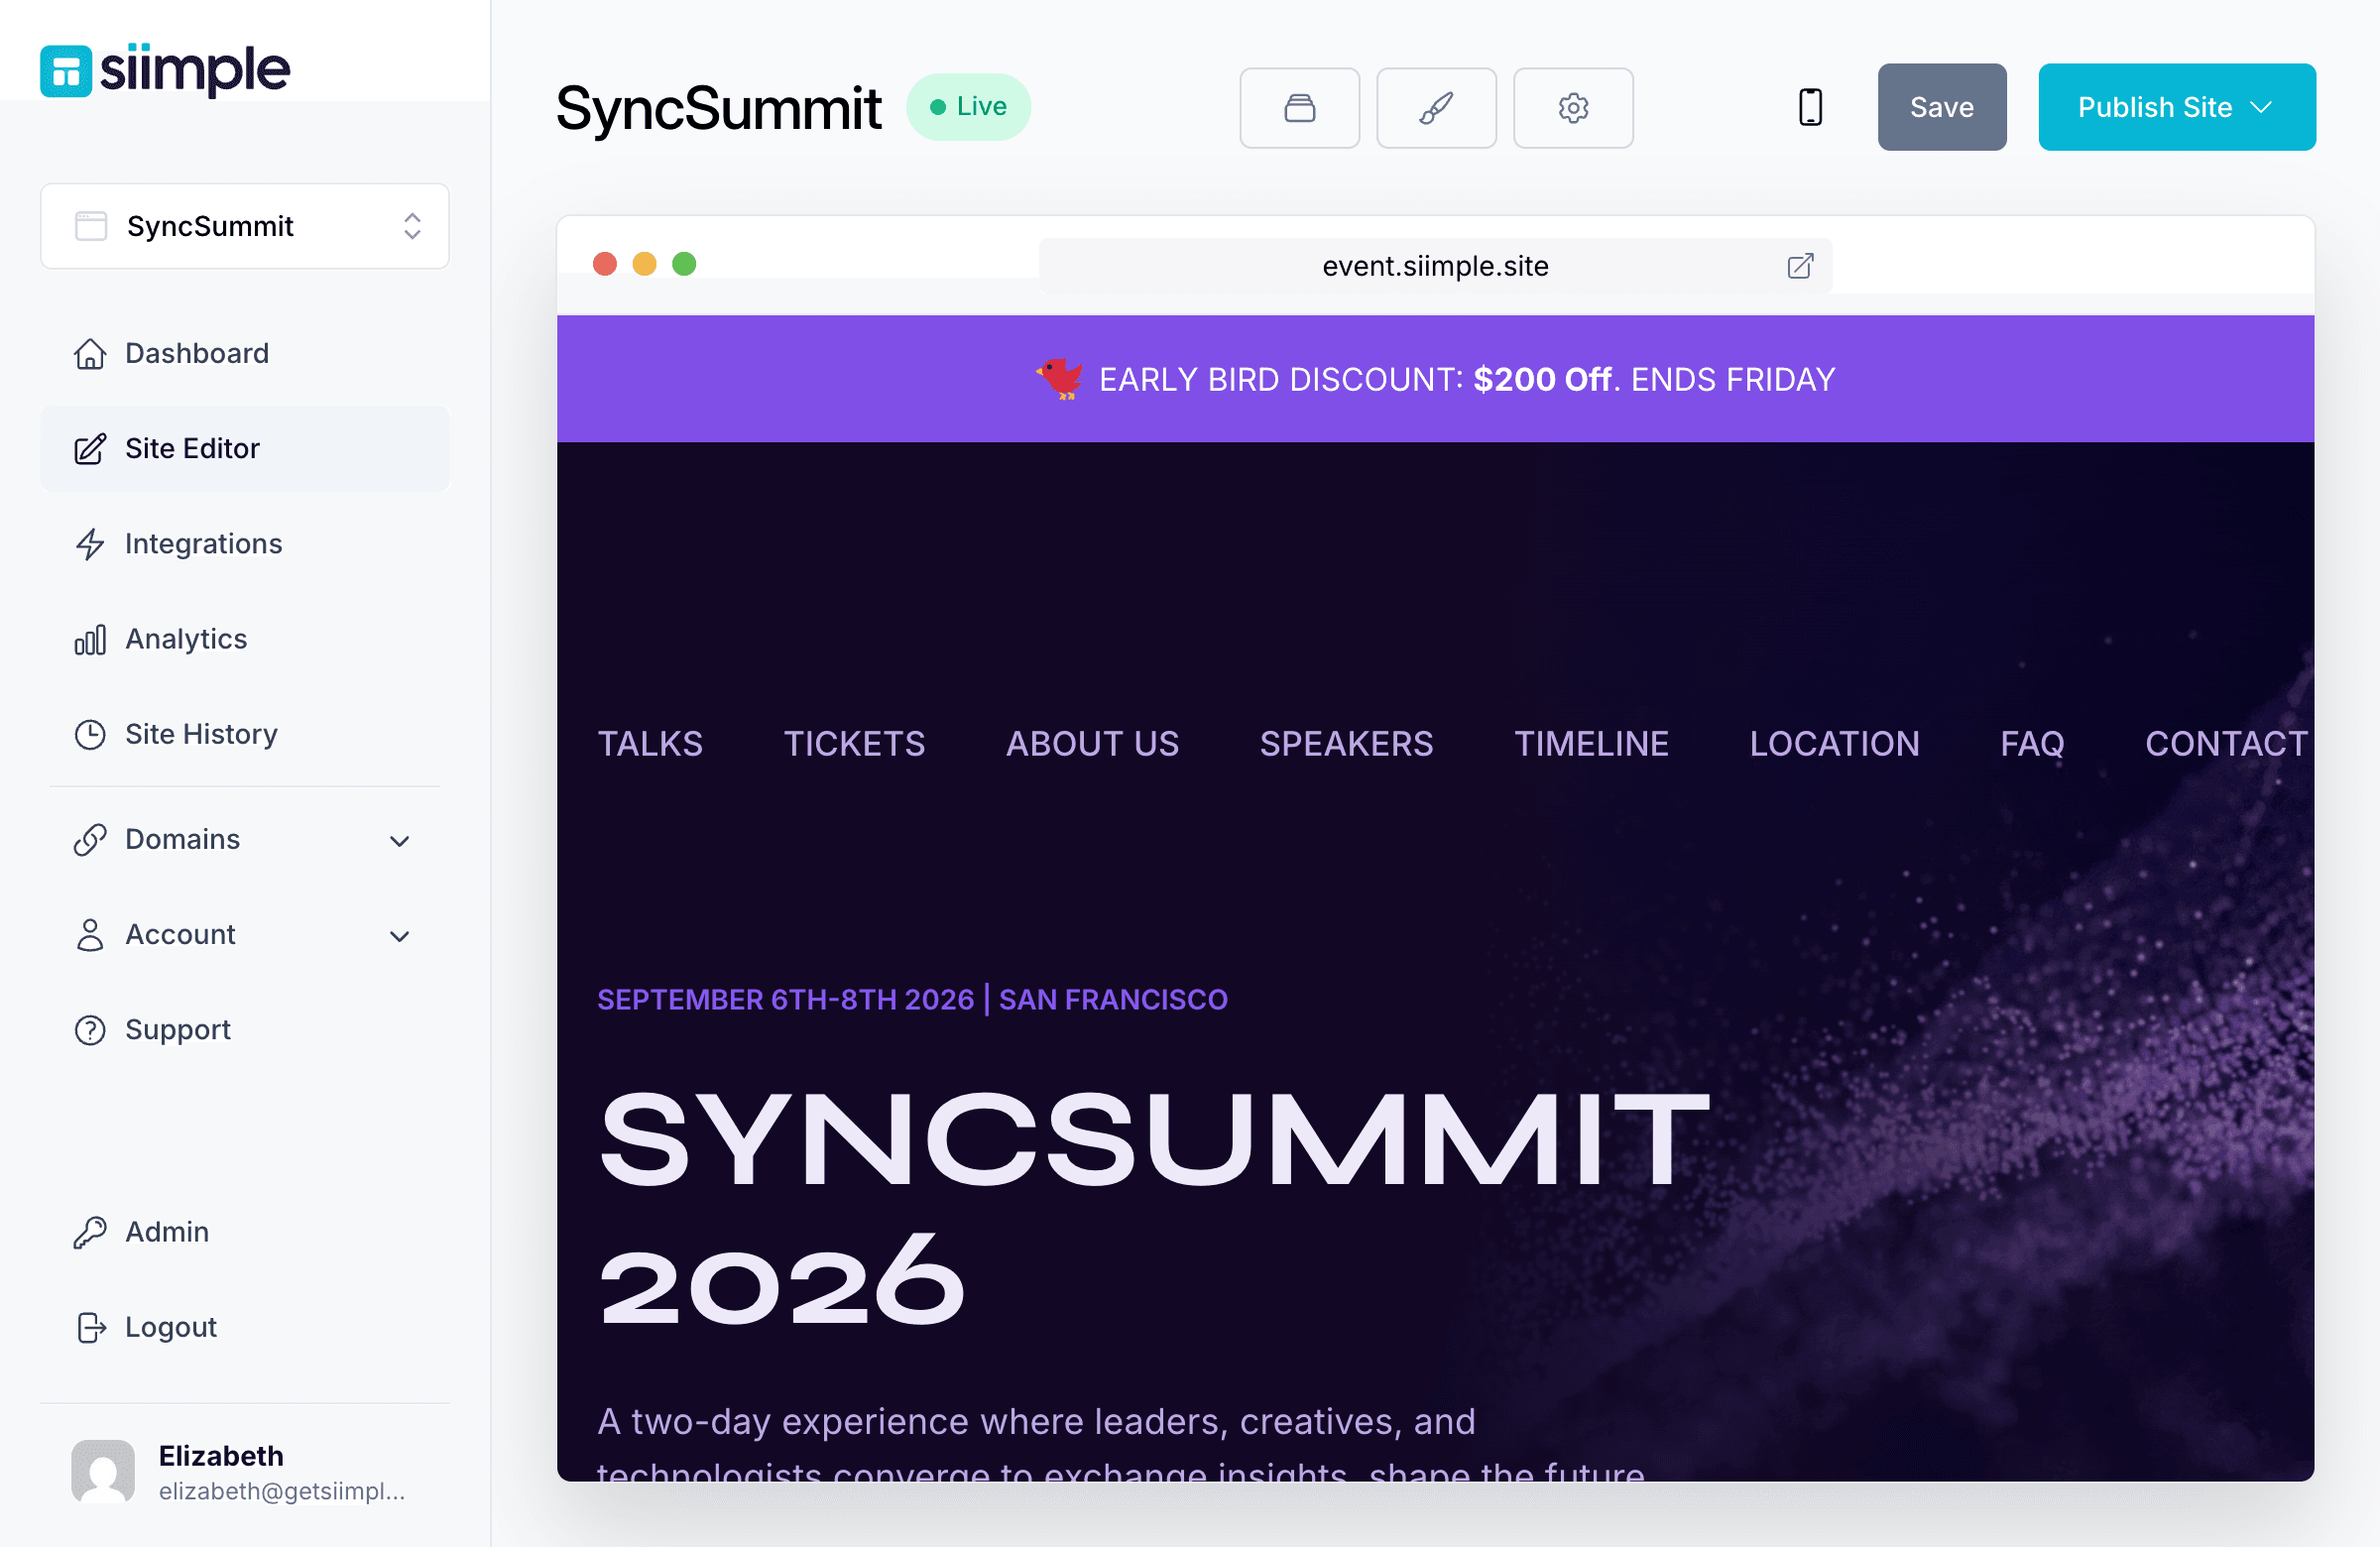Open Analytics from the sidebar
Image resolution: width=2380 pixels, height=1547 pixels.
(186, 638)
